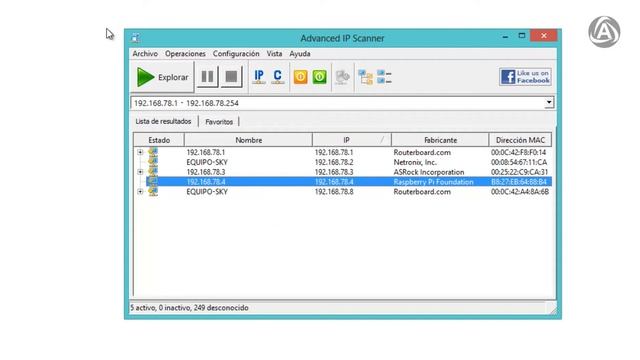This screenshot has width=640, height=360.
Task: Click the collapse-all list toolbar icon
Action: coord(384,77)
